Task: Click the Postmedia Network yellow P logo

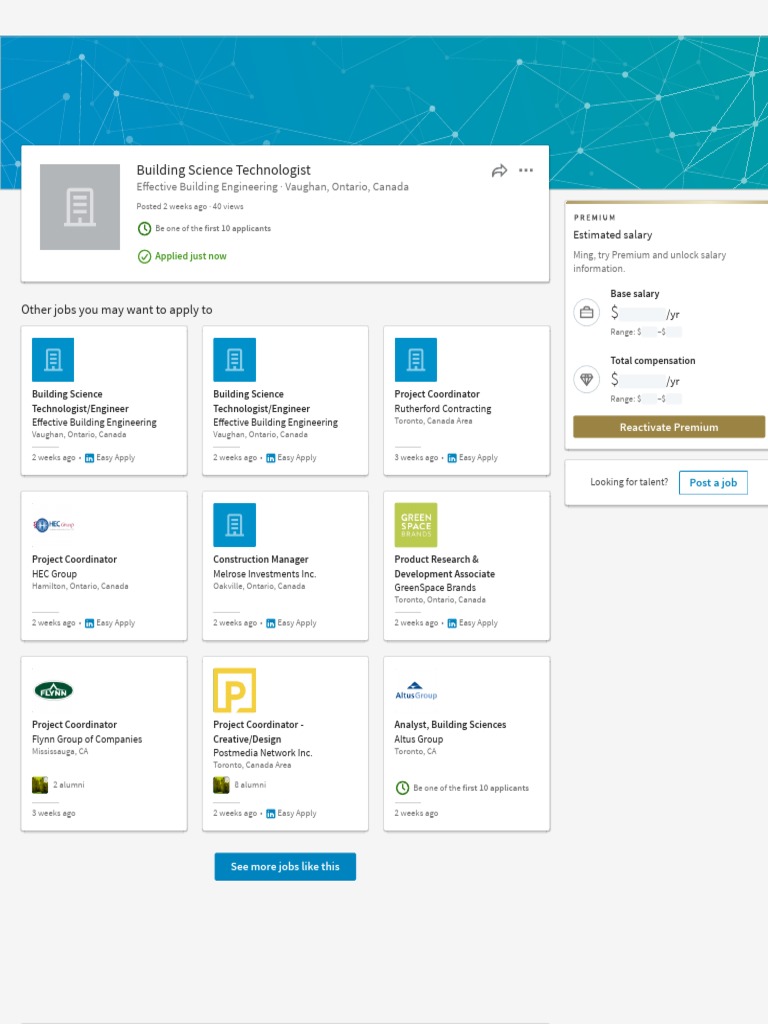Action: click(235, 690)
